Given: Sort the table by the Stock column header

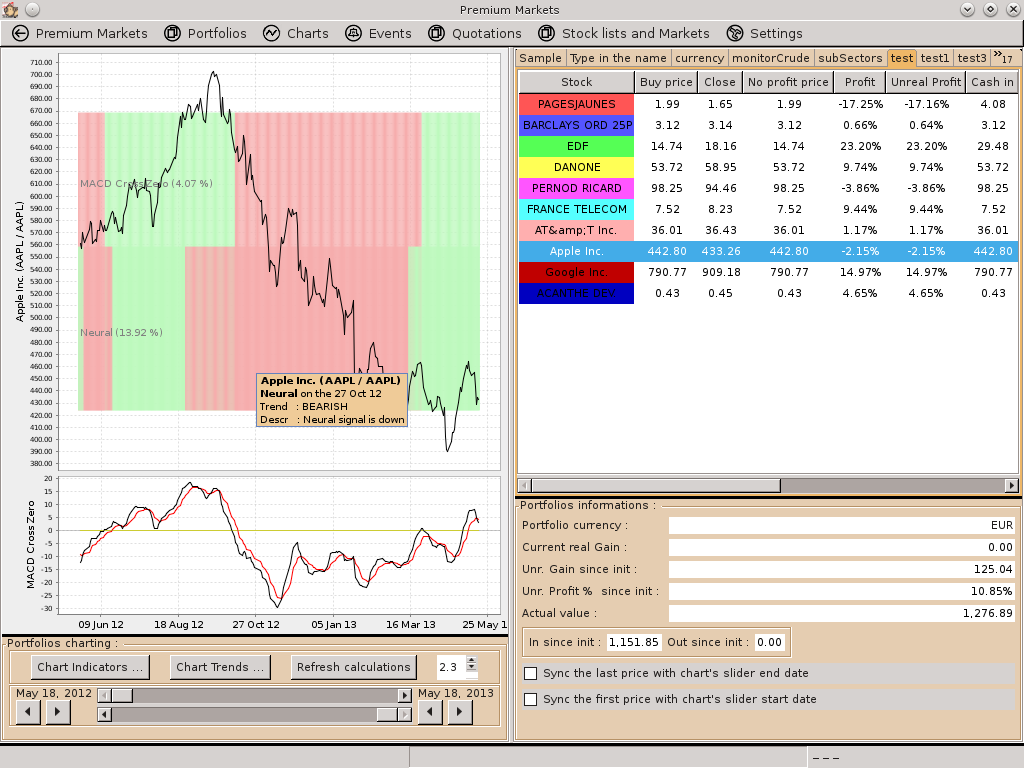Looking at the screenshot, I should coord(577,82).
